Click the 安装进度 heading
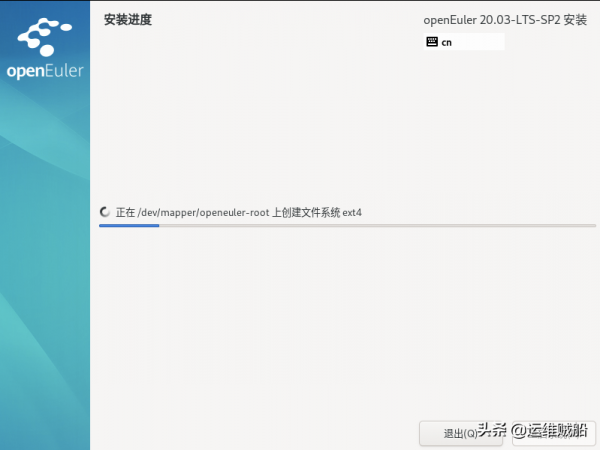 pos(128,20)
